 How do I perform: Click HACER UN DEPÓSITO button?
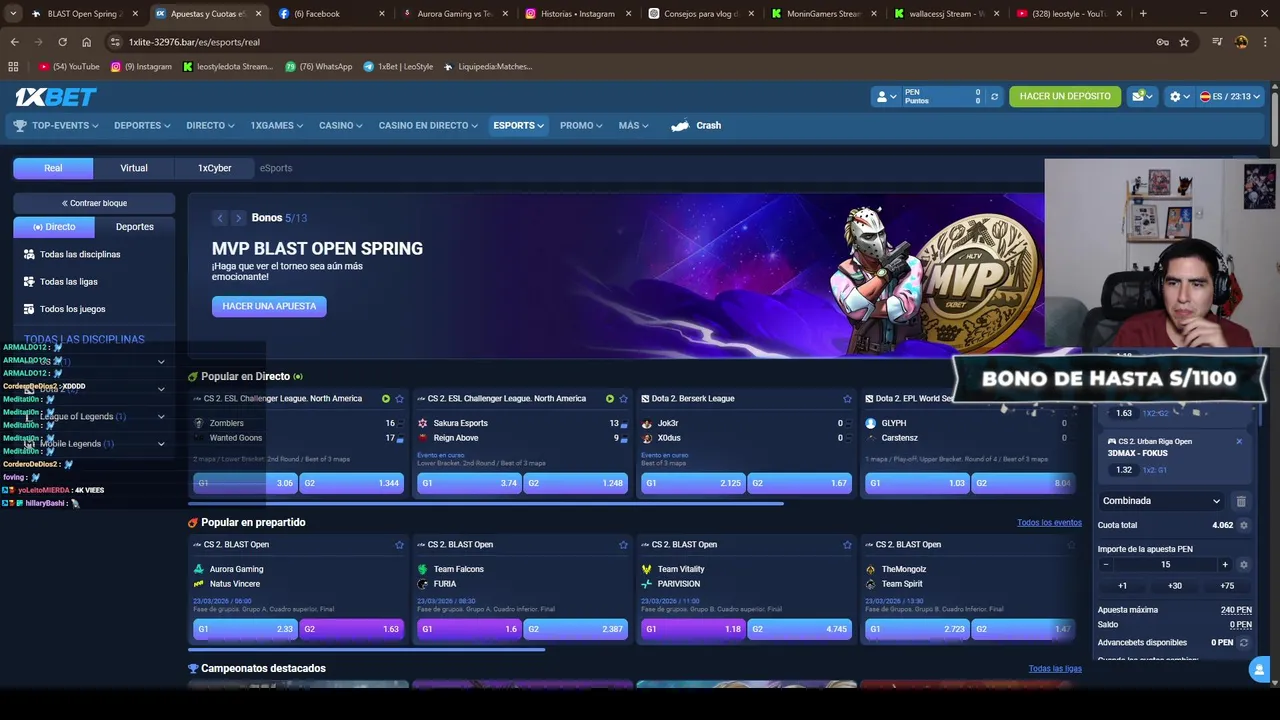coord(1065,97)
